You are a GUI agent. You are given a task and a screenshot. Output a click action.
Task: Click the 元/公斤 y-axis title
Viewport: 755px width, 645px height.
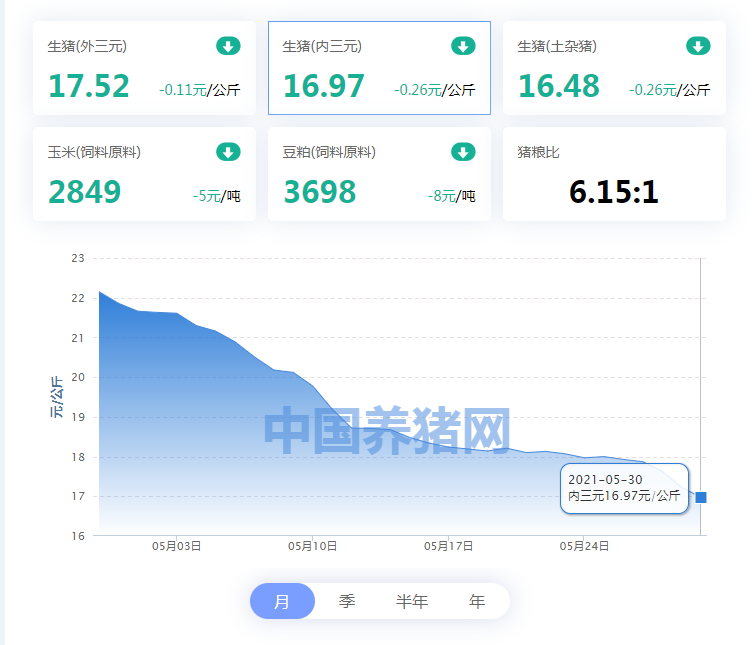click(x=57, y=397)
